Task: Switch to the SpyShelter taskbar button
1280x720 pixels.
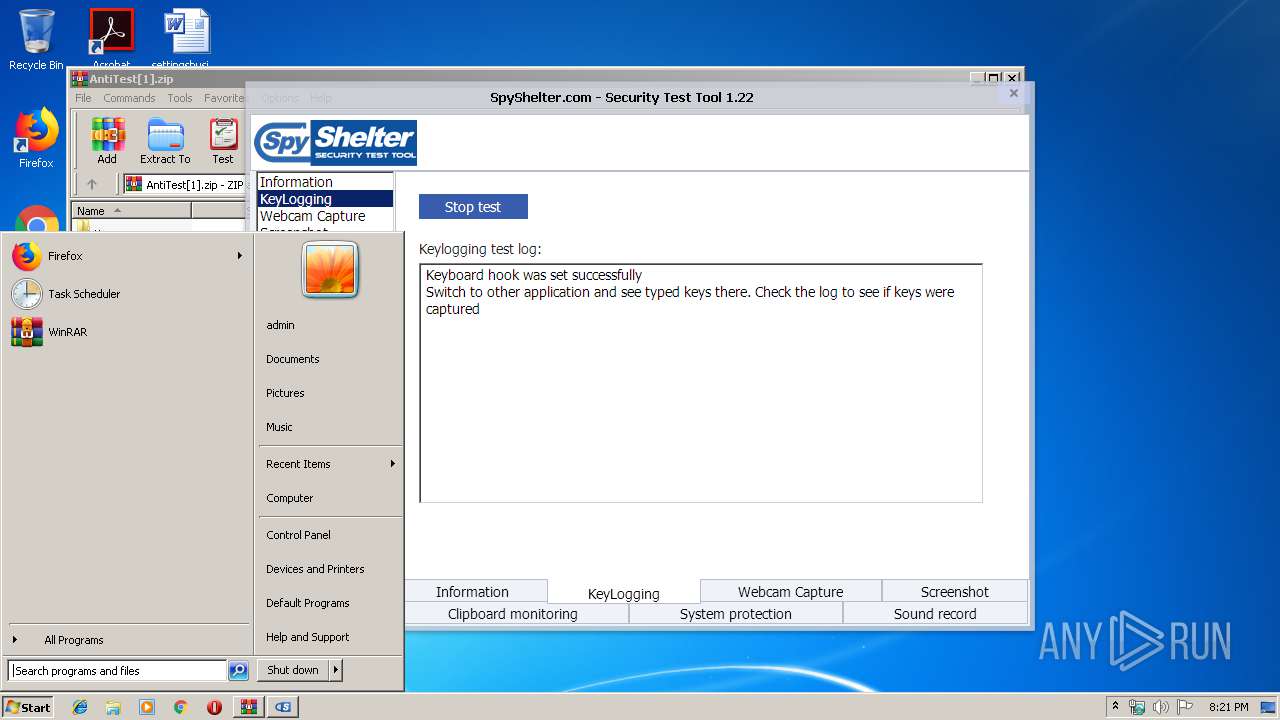Action: pyautogui.click(x=283, y=707)
